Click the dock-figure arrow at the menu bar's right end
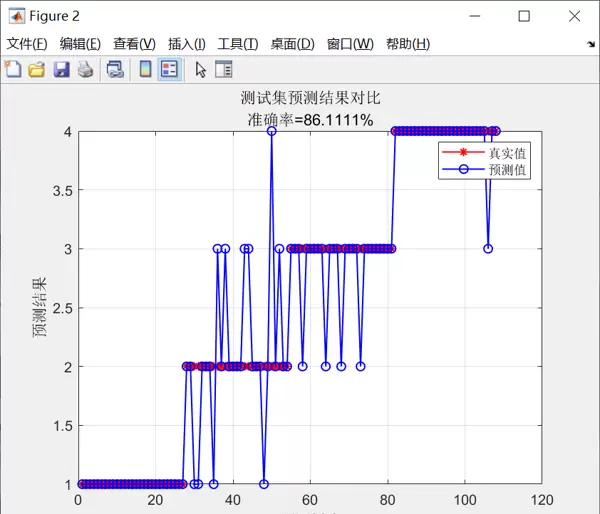Image resolution: width=600 pixels, height=514 pixels. (x=590, y=45)
